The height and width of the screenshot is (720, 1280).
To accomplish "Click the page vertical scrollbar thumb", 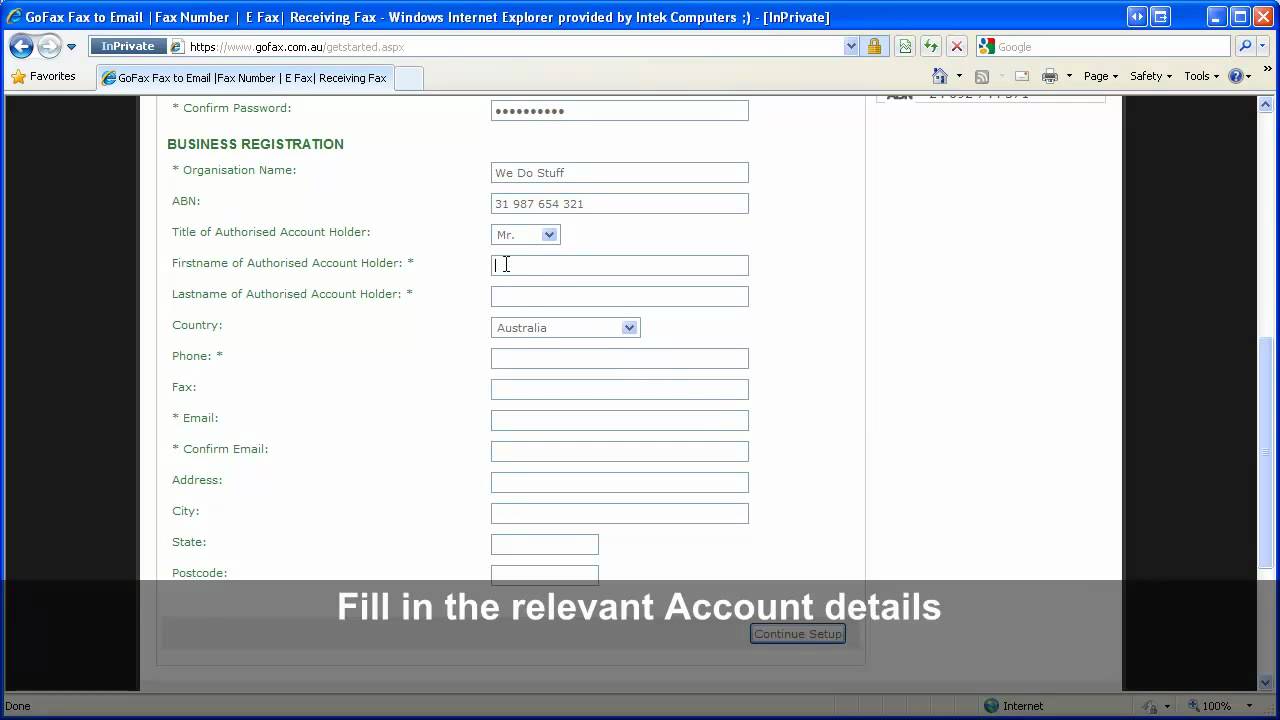I will 1267,455.
